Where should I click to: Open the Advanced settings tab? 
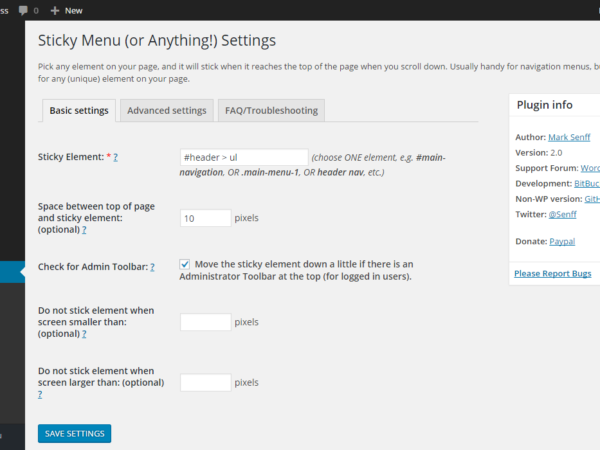(x=166, y=110)
